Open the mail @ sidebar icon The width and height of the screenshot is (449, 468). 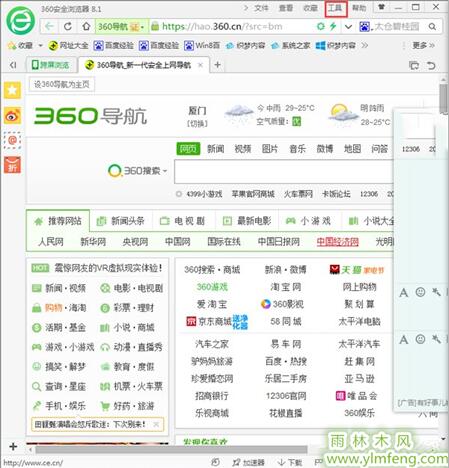click(12, 140)
